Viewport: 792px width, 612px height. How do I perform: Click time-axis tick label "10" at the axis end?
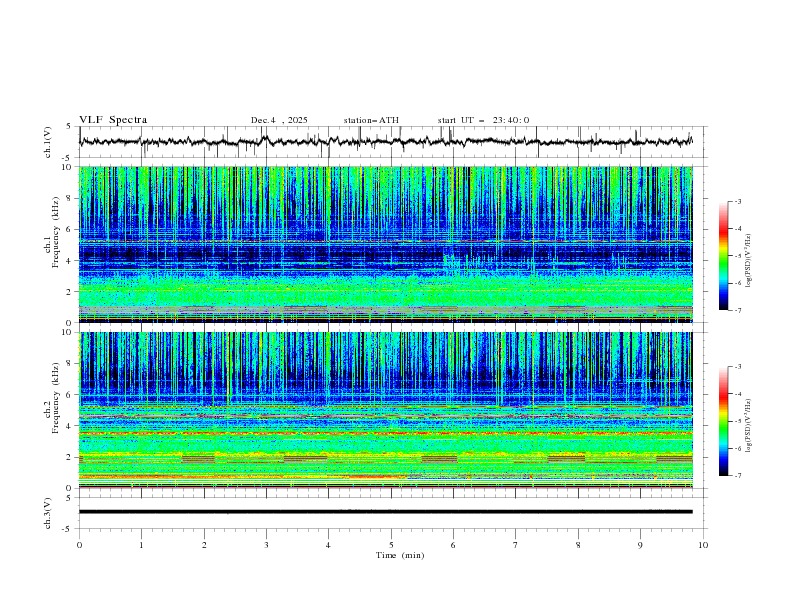703,545
